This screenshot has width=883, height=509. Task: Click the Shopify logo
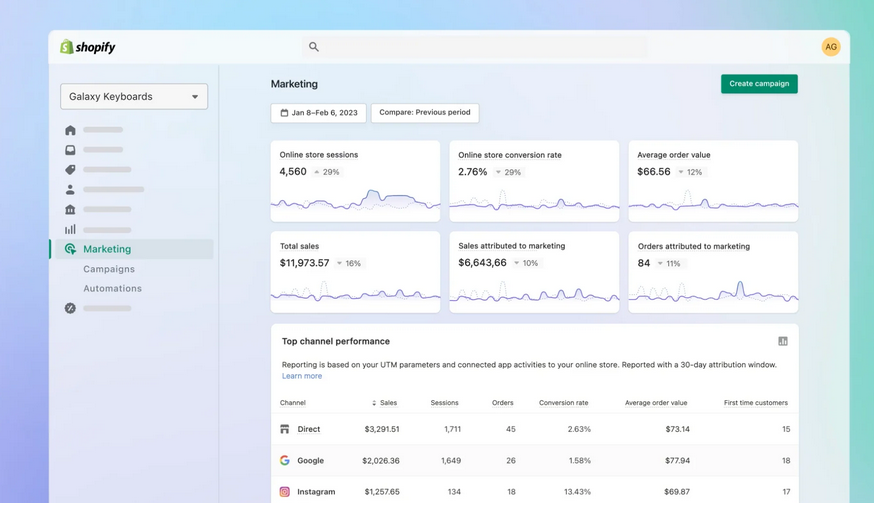88,47
